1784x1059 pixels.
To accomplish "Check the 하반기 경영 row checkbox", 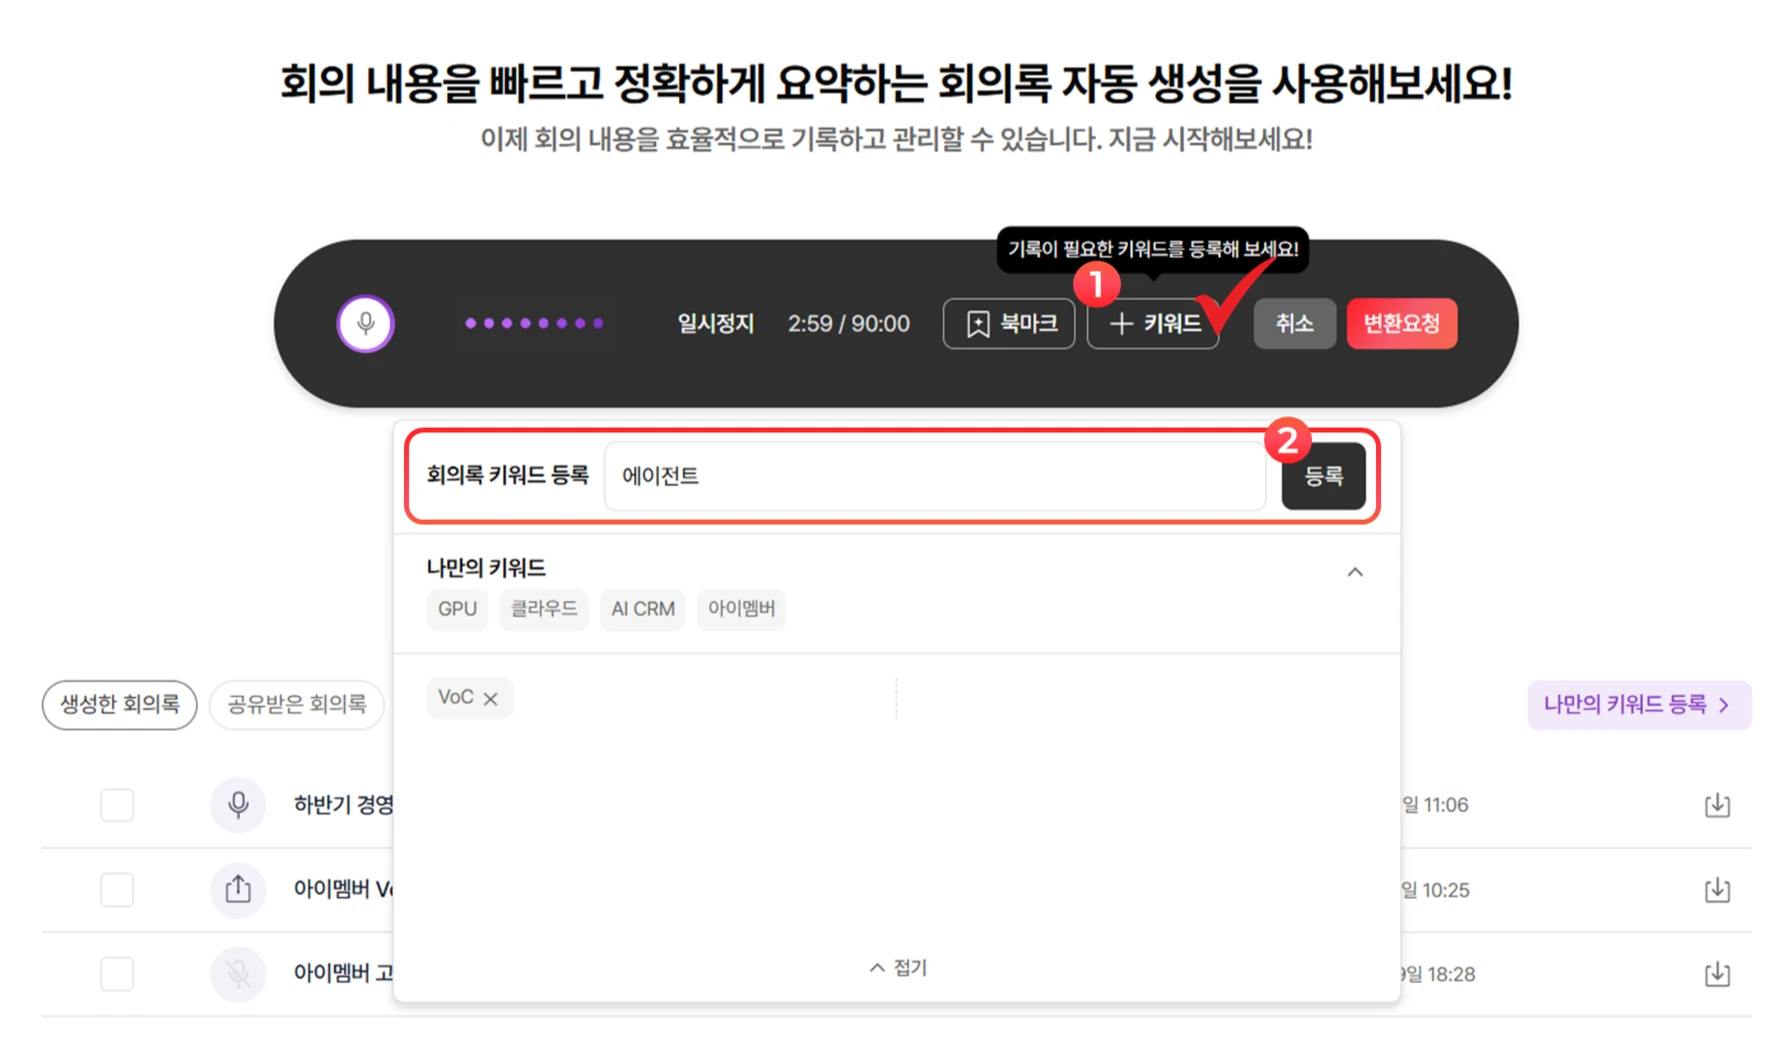I will tap(117, 805).
